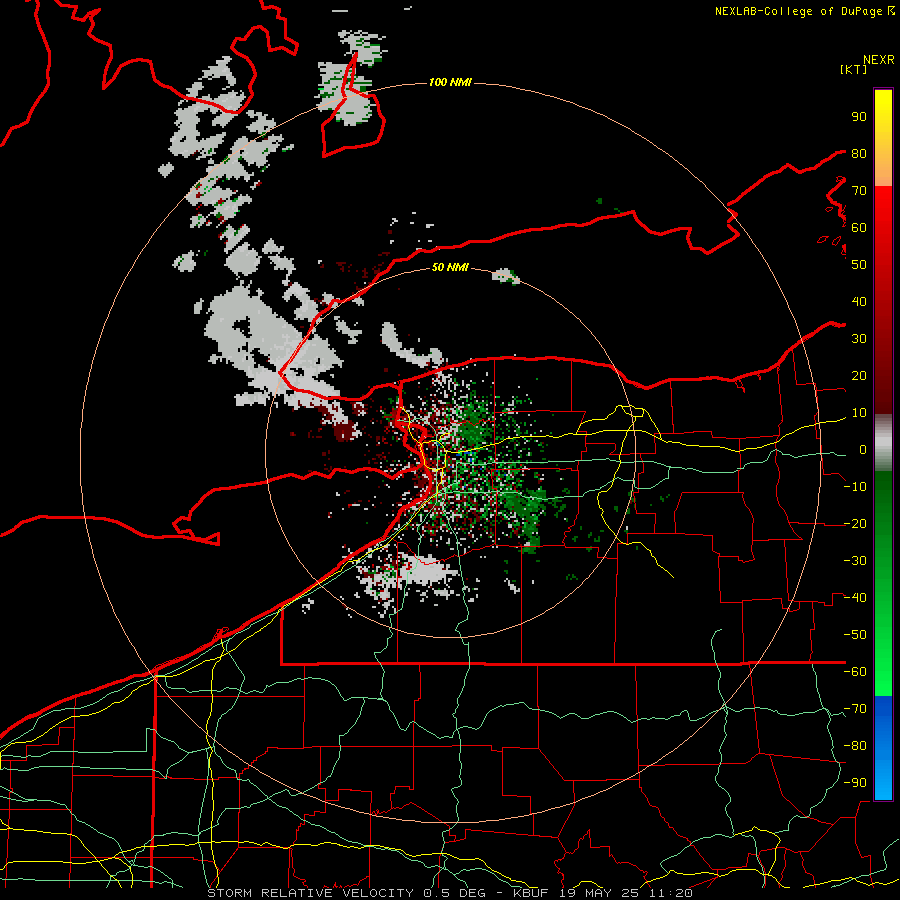Click the 30 value on the velocity scale
The height and width of the screenshot is (900, 900).
coord(859,339)
